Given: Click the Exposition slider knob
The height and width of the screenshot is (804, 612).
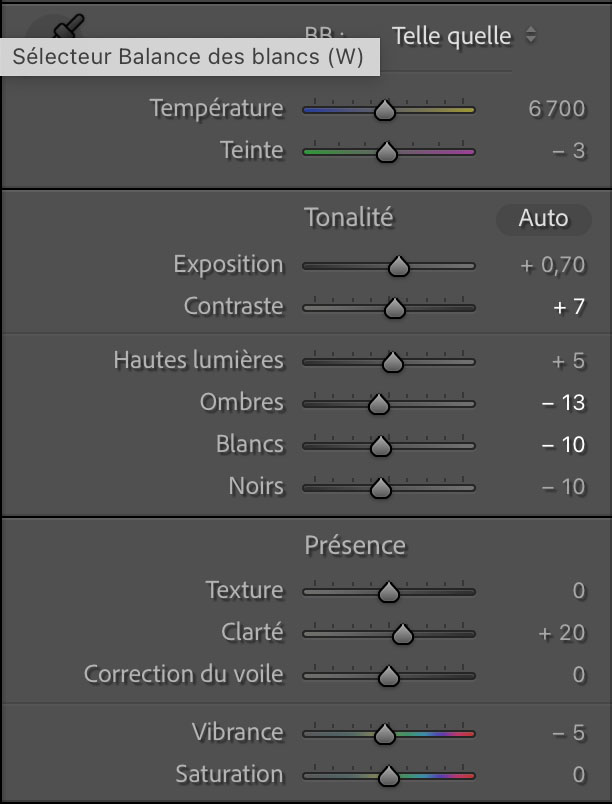Looking at the screenshot, I should tap(398, 267).
